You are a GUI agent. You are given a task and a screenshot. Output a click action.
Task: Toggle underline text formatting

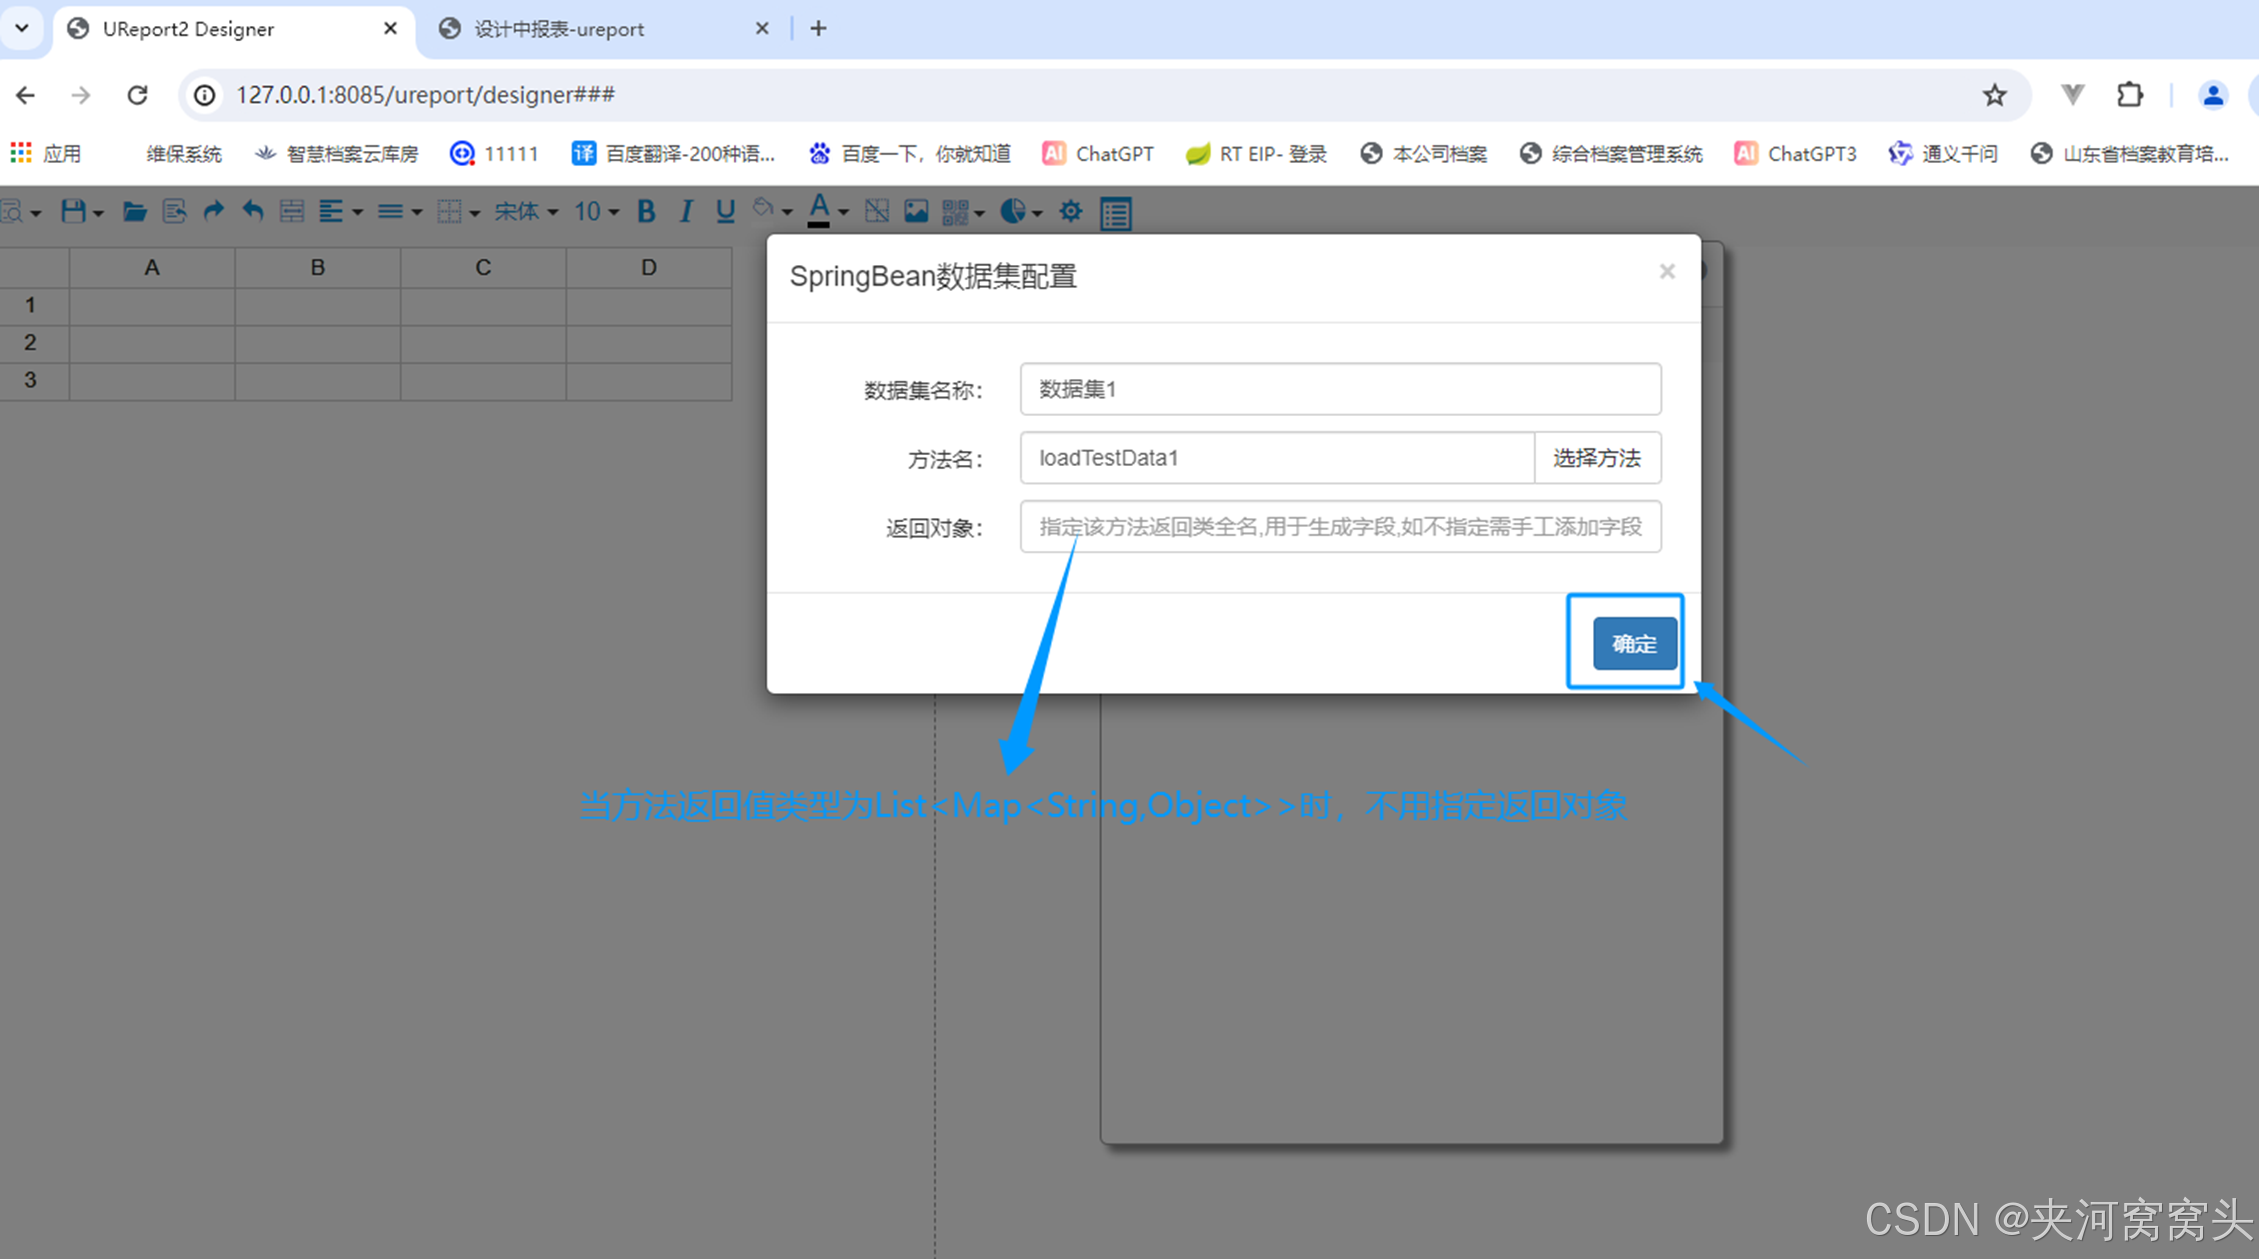725,211
